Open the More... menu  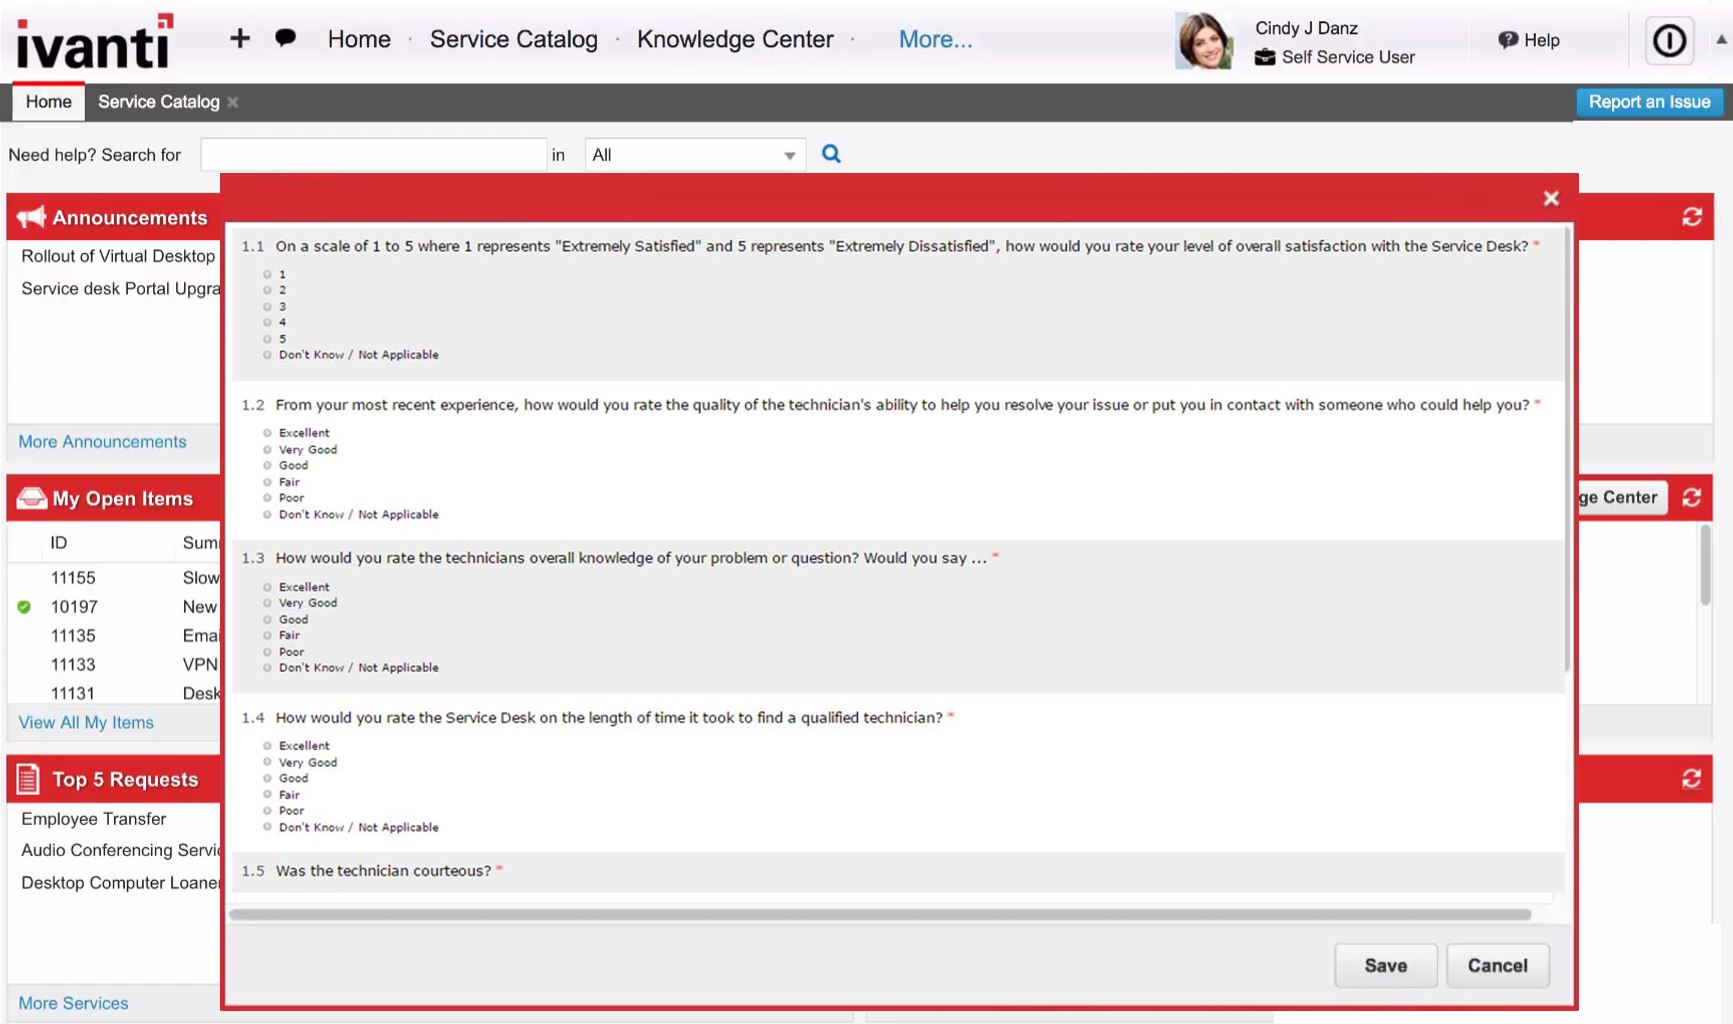[935, 39]
